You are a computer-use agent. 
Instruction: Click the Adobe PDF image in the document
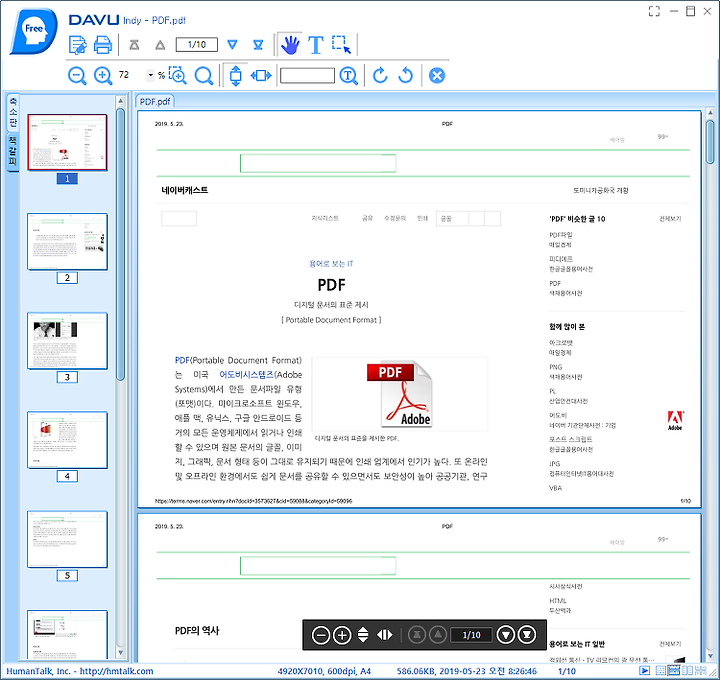[399, 394]
